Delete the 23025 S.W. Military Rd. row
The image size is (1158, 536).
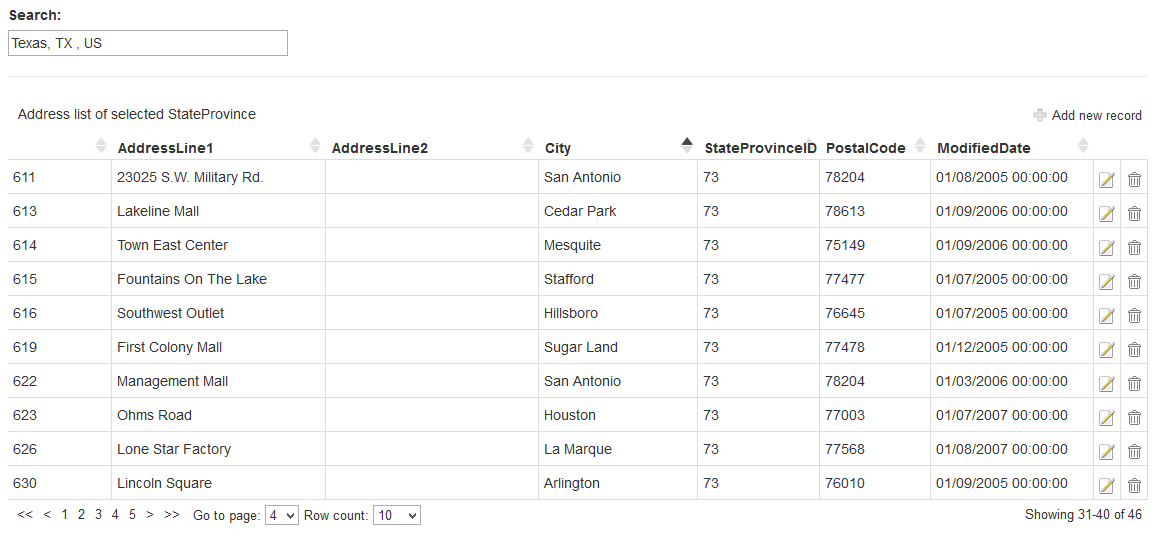[x=1134, y=179]
